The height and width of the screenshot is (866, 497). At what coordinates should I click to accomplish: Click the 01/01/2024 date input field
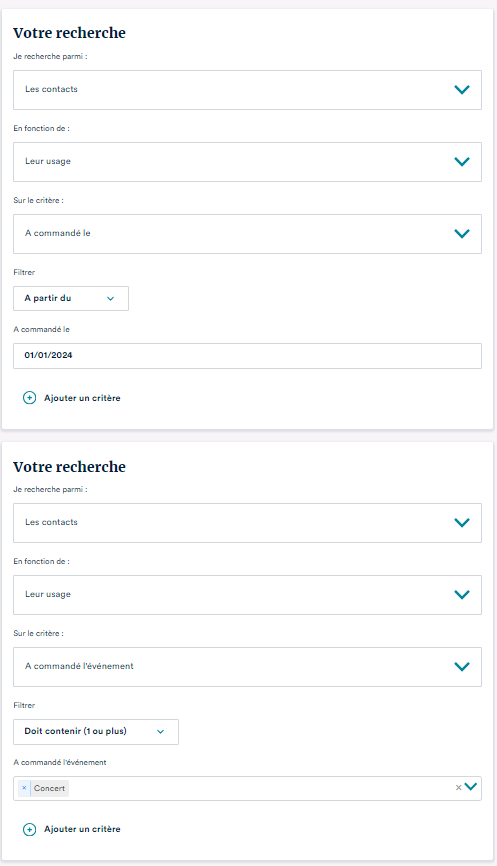coord(247,356)
